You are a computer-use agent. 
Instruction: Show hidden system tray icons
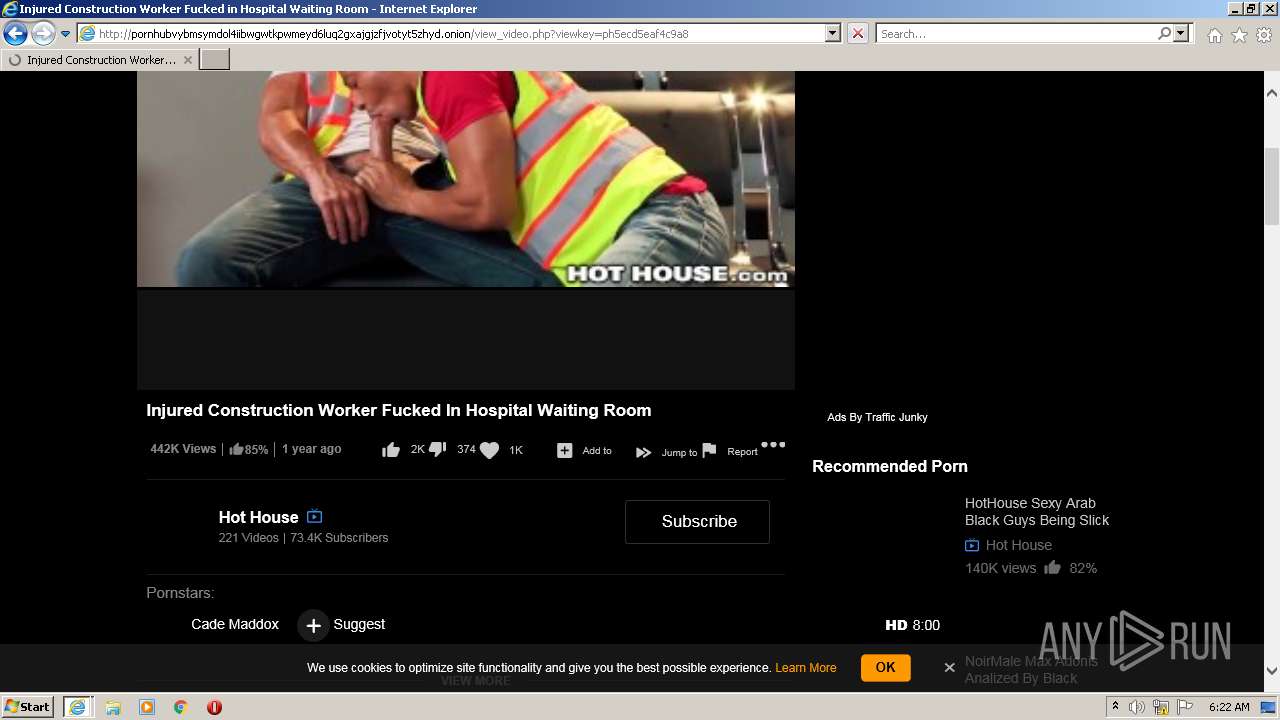pyautogui.click(x=1116, y=707)
